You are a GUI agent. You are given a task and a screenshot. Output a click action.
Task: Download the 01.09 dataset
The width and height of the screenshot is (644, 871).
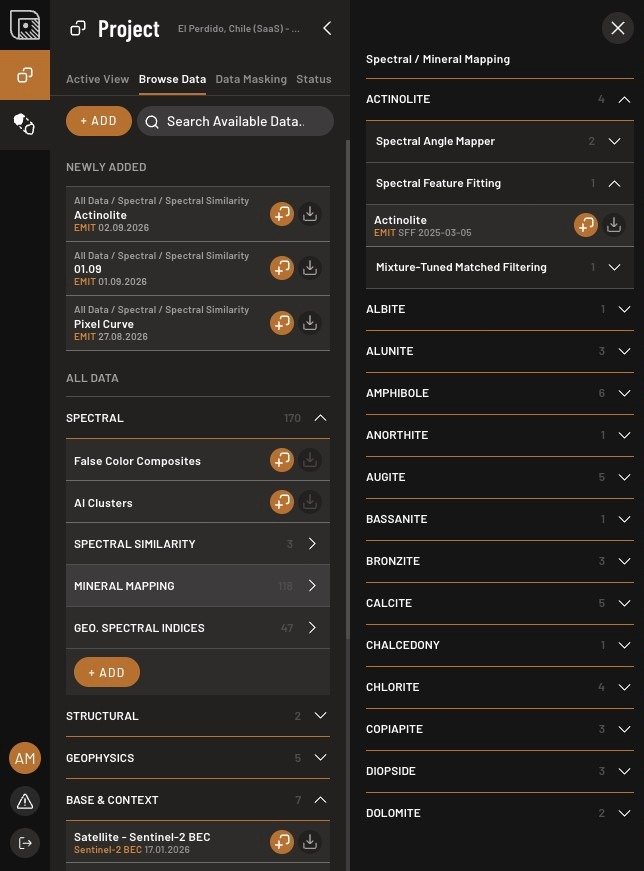(x=310, y=268)
